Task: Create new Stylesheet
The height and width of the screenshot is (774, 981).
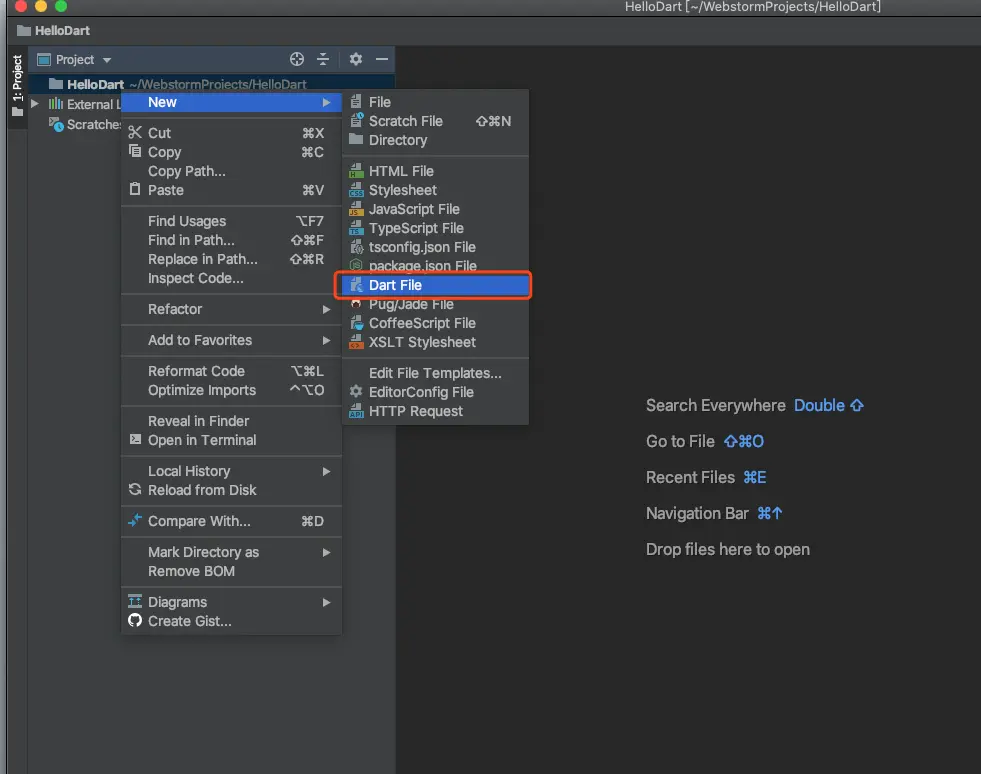Action: pos(435,190)
